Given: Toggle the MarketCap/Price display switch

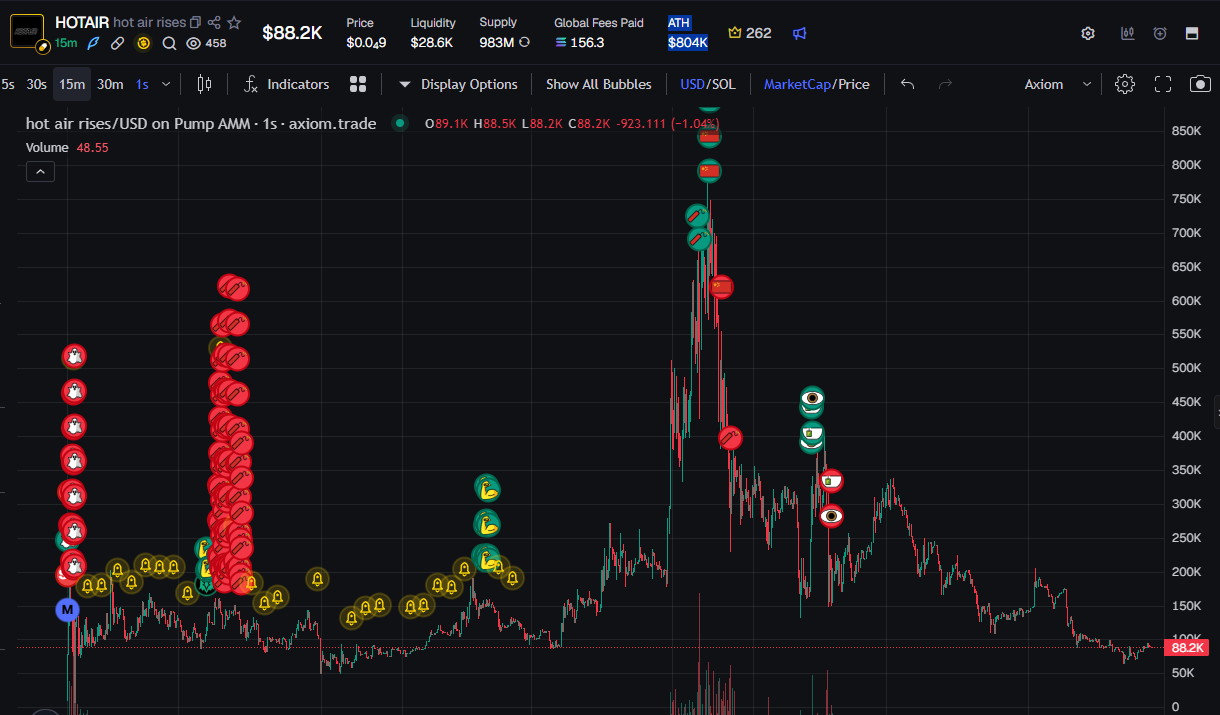Looking at the screenshot, I should pos(817,84).
